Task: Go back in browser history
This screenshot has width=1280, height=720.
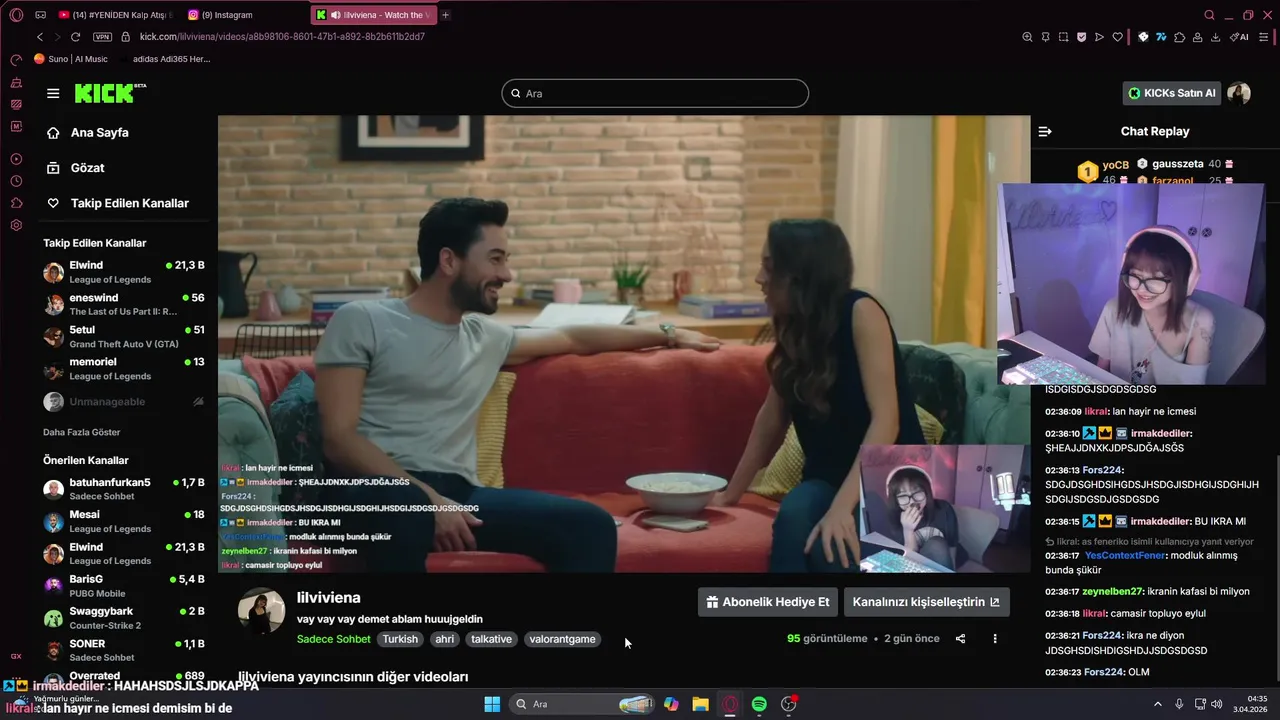Action: [40, 37]
